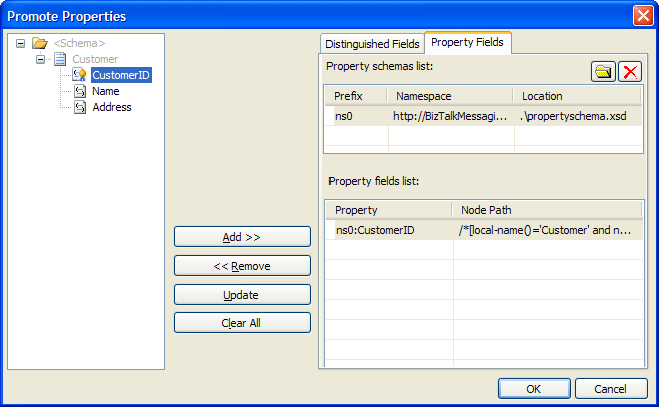Click the Schema folder icon in tree
Image resolution: width=659 pixels, height=407 pixels.
[40, 43]
